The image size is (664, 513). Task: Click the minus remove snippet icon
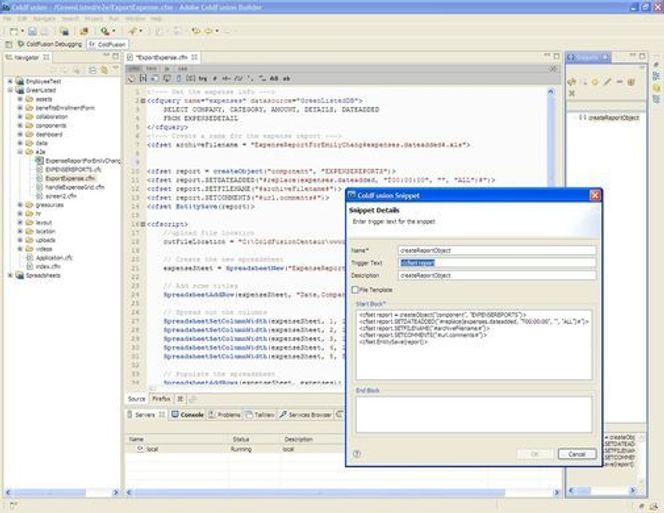point(619,82)
